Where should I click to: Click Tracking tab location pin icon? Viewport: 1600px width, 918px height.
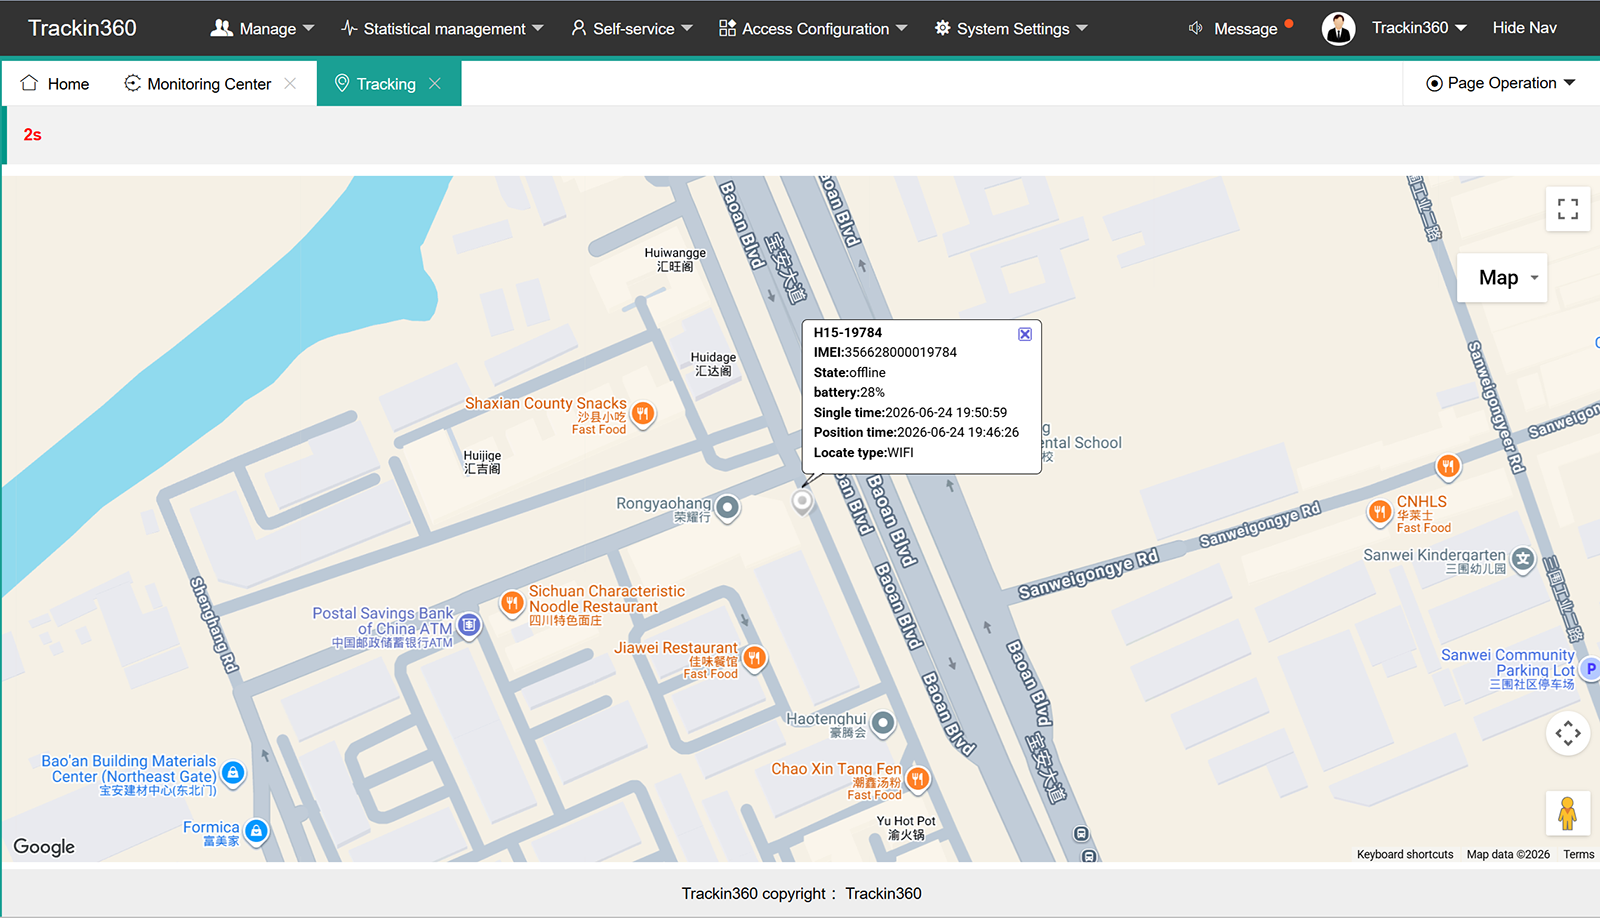coord(342,83)
